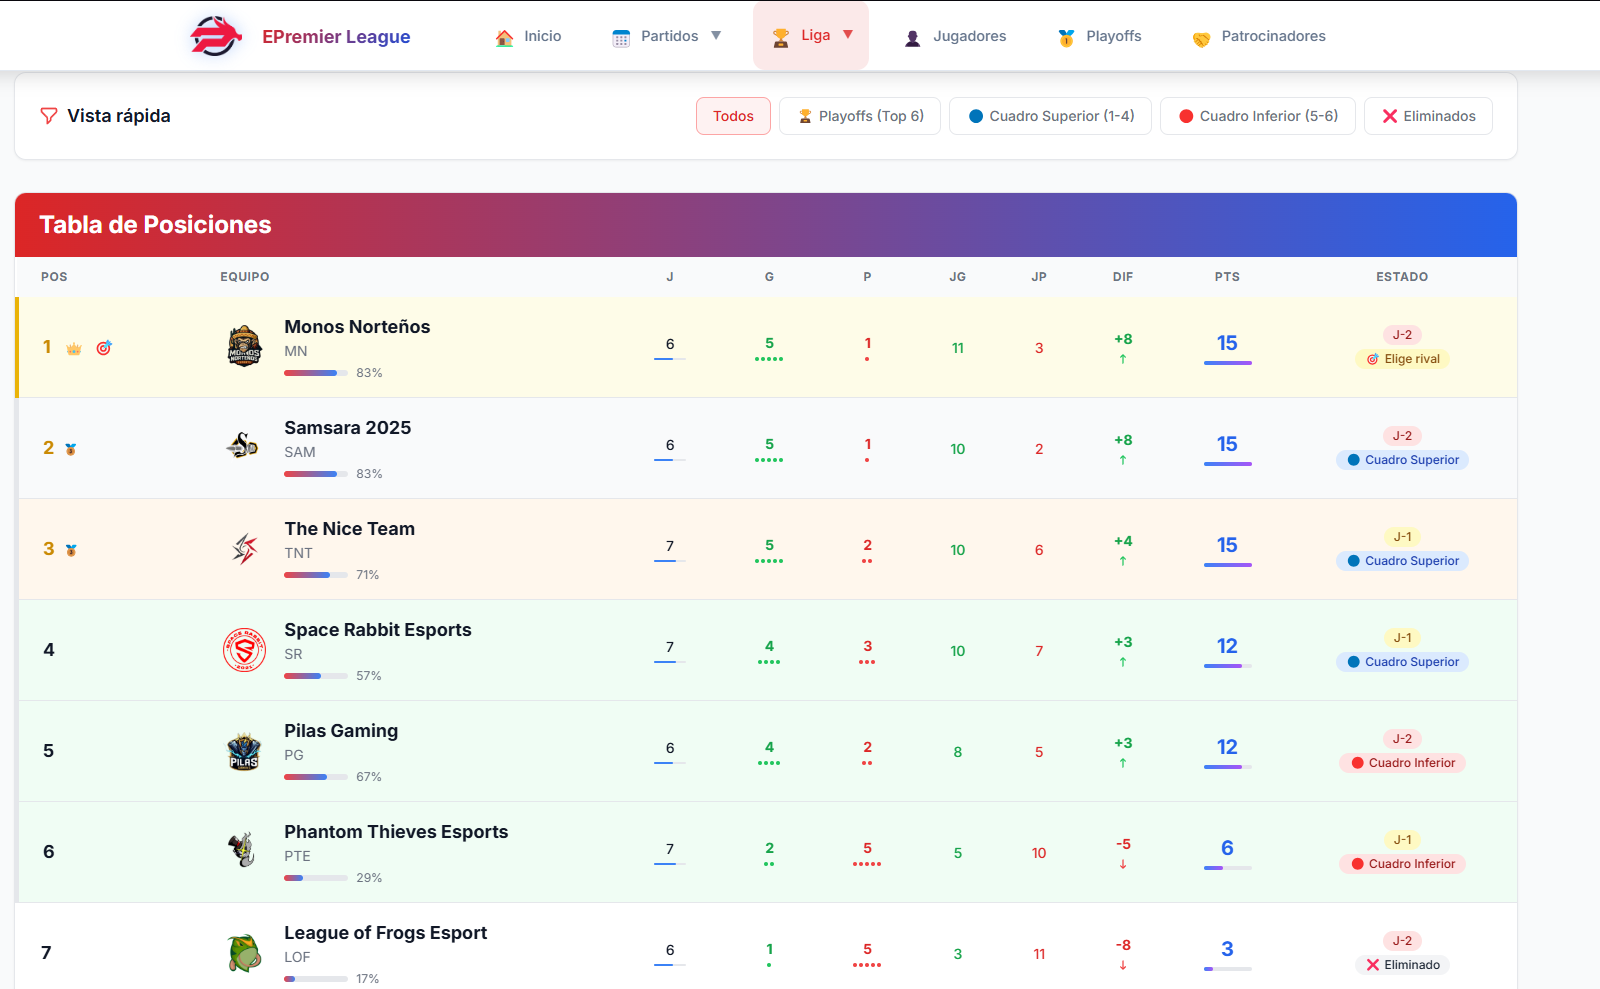Click the Monos Norteños team logo

[x=244, y=347]
